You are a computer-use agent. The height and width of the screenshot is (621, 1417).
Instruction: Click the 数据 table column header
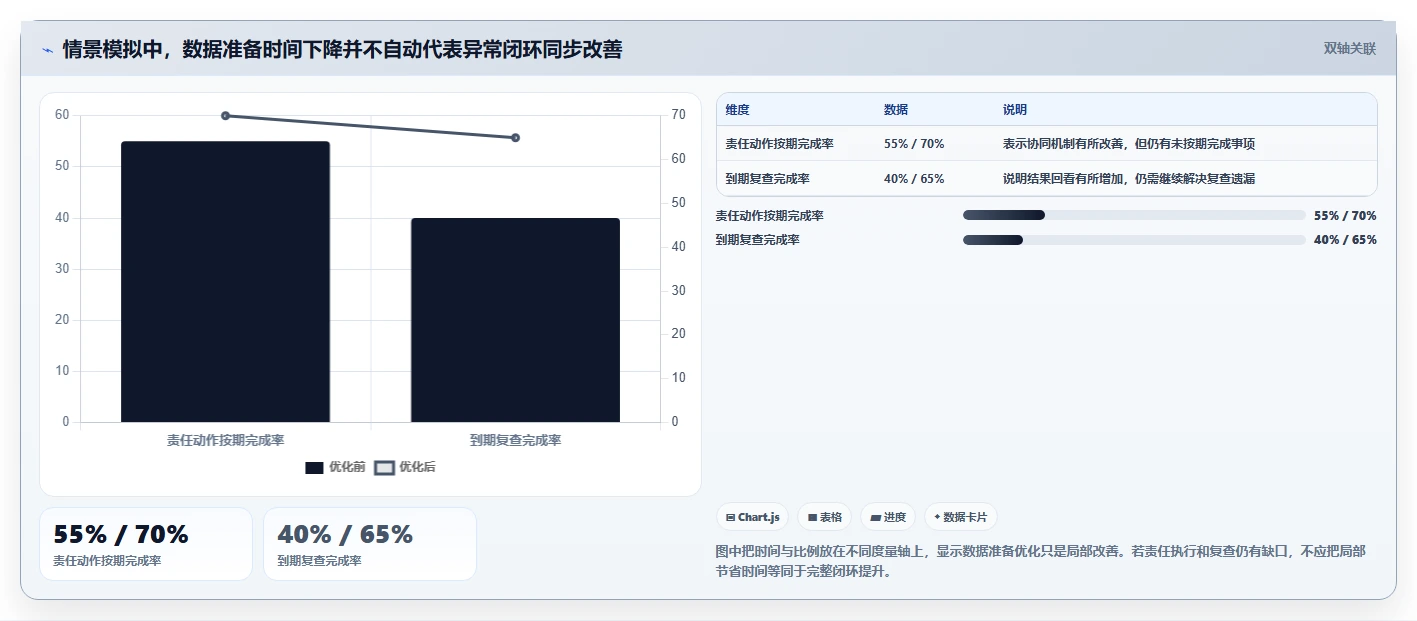pos(896,110)
